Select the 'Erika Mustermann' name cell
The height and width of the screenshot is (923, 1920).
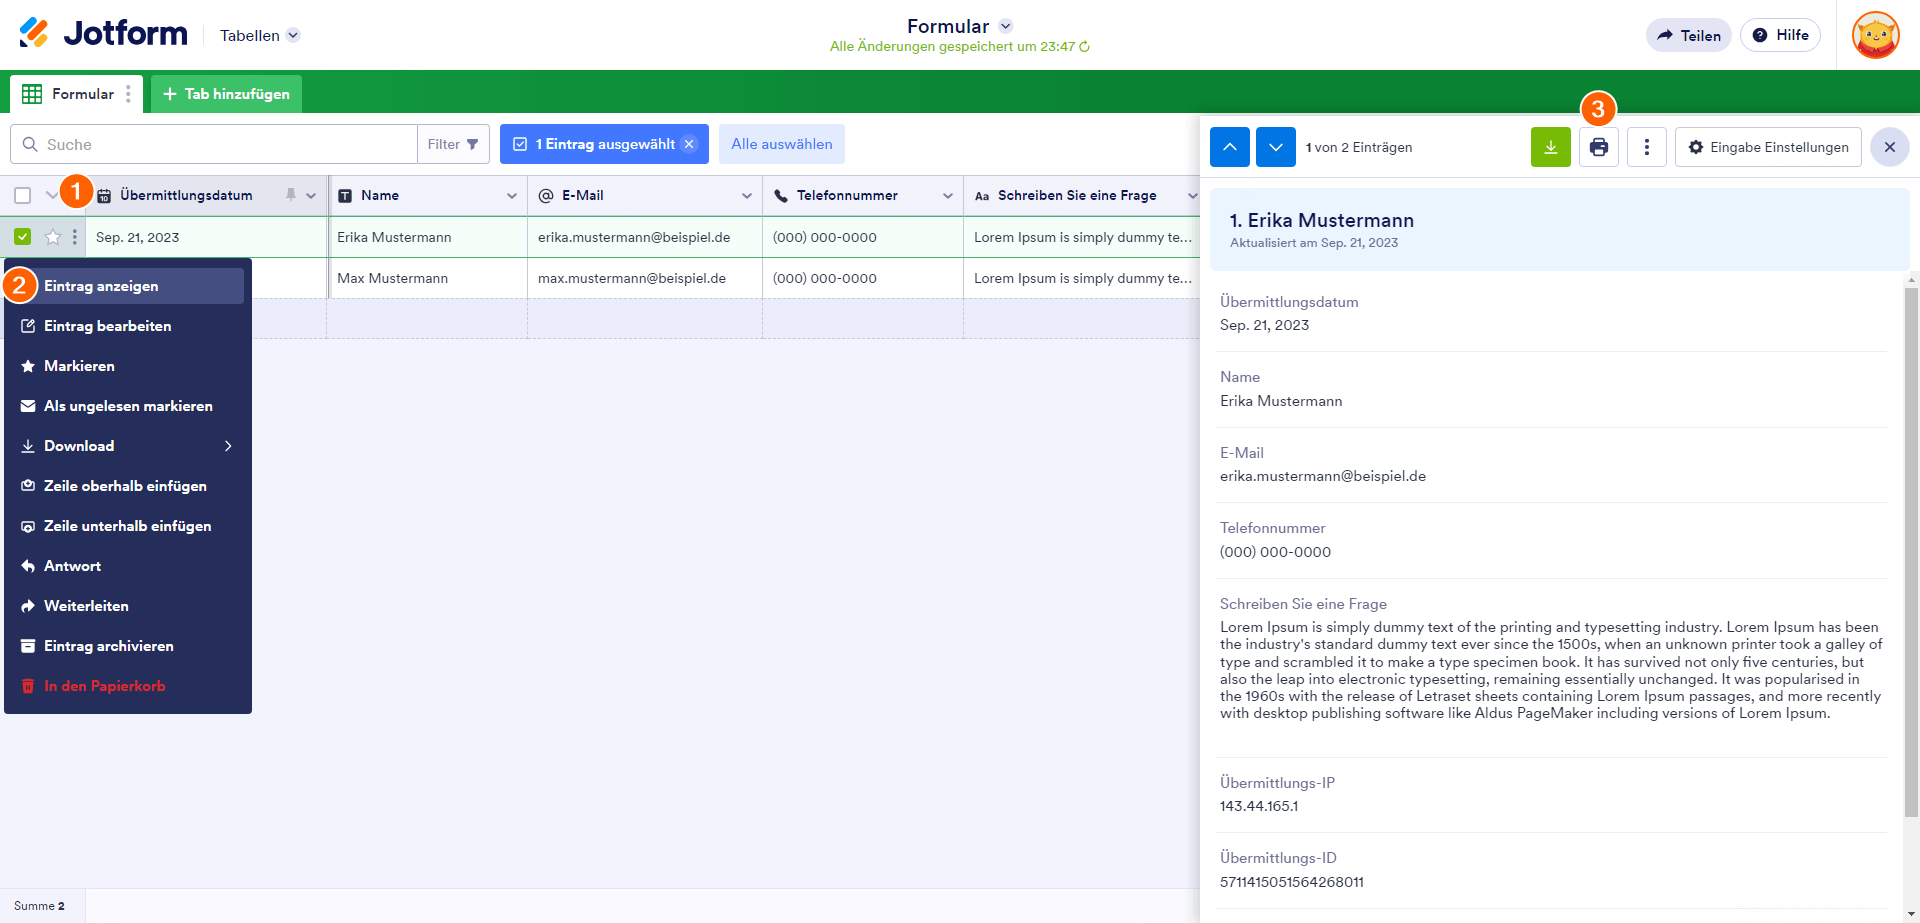point(427,237)
